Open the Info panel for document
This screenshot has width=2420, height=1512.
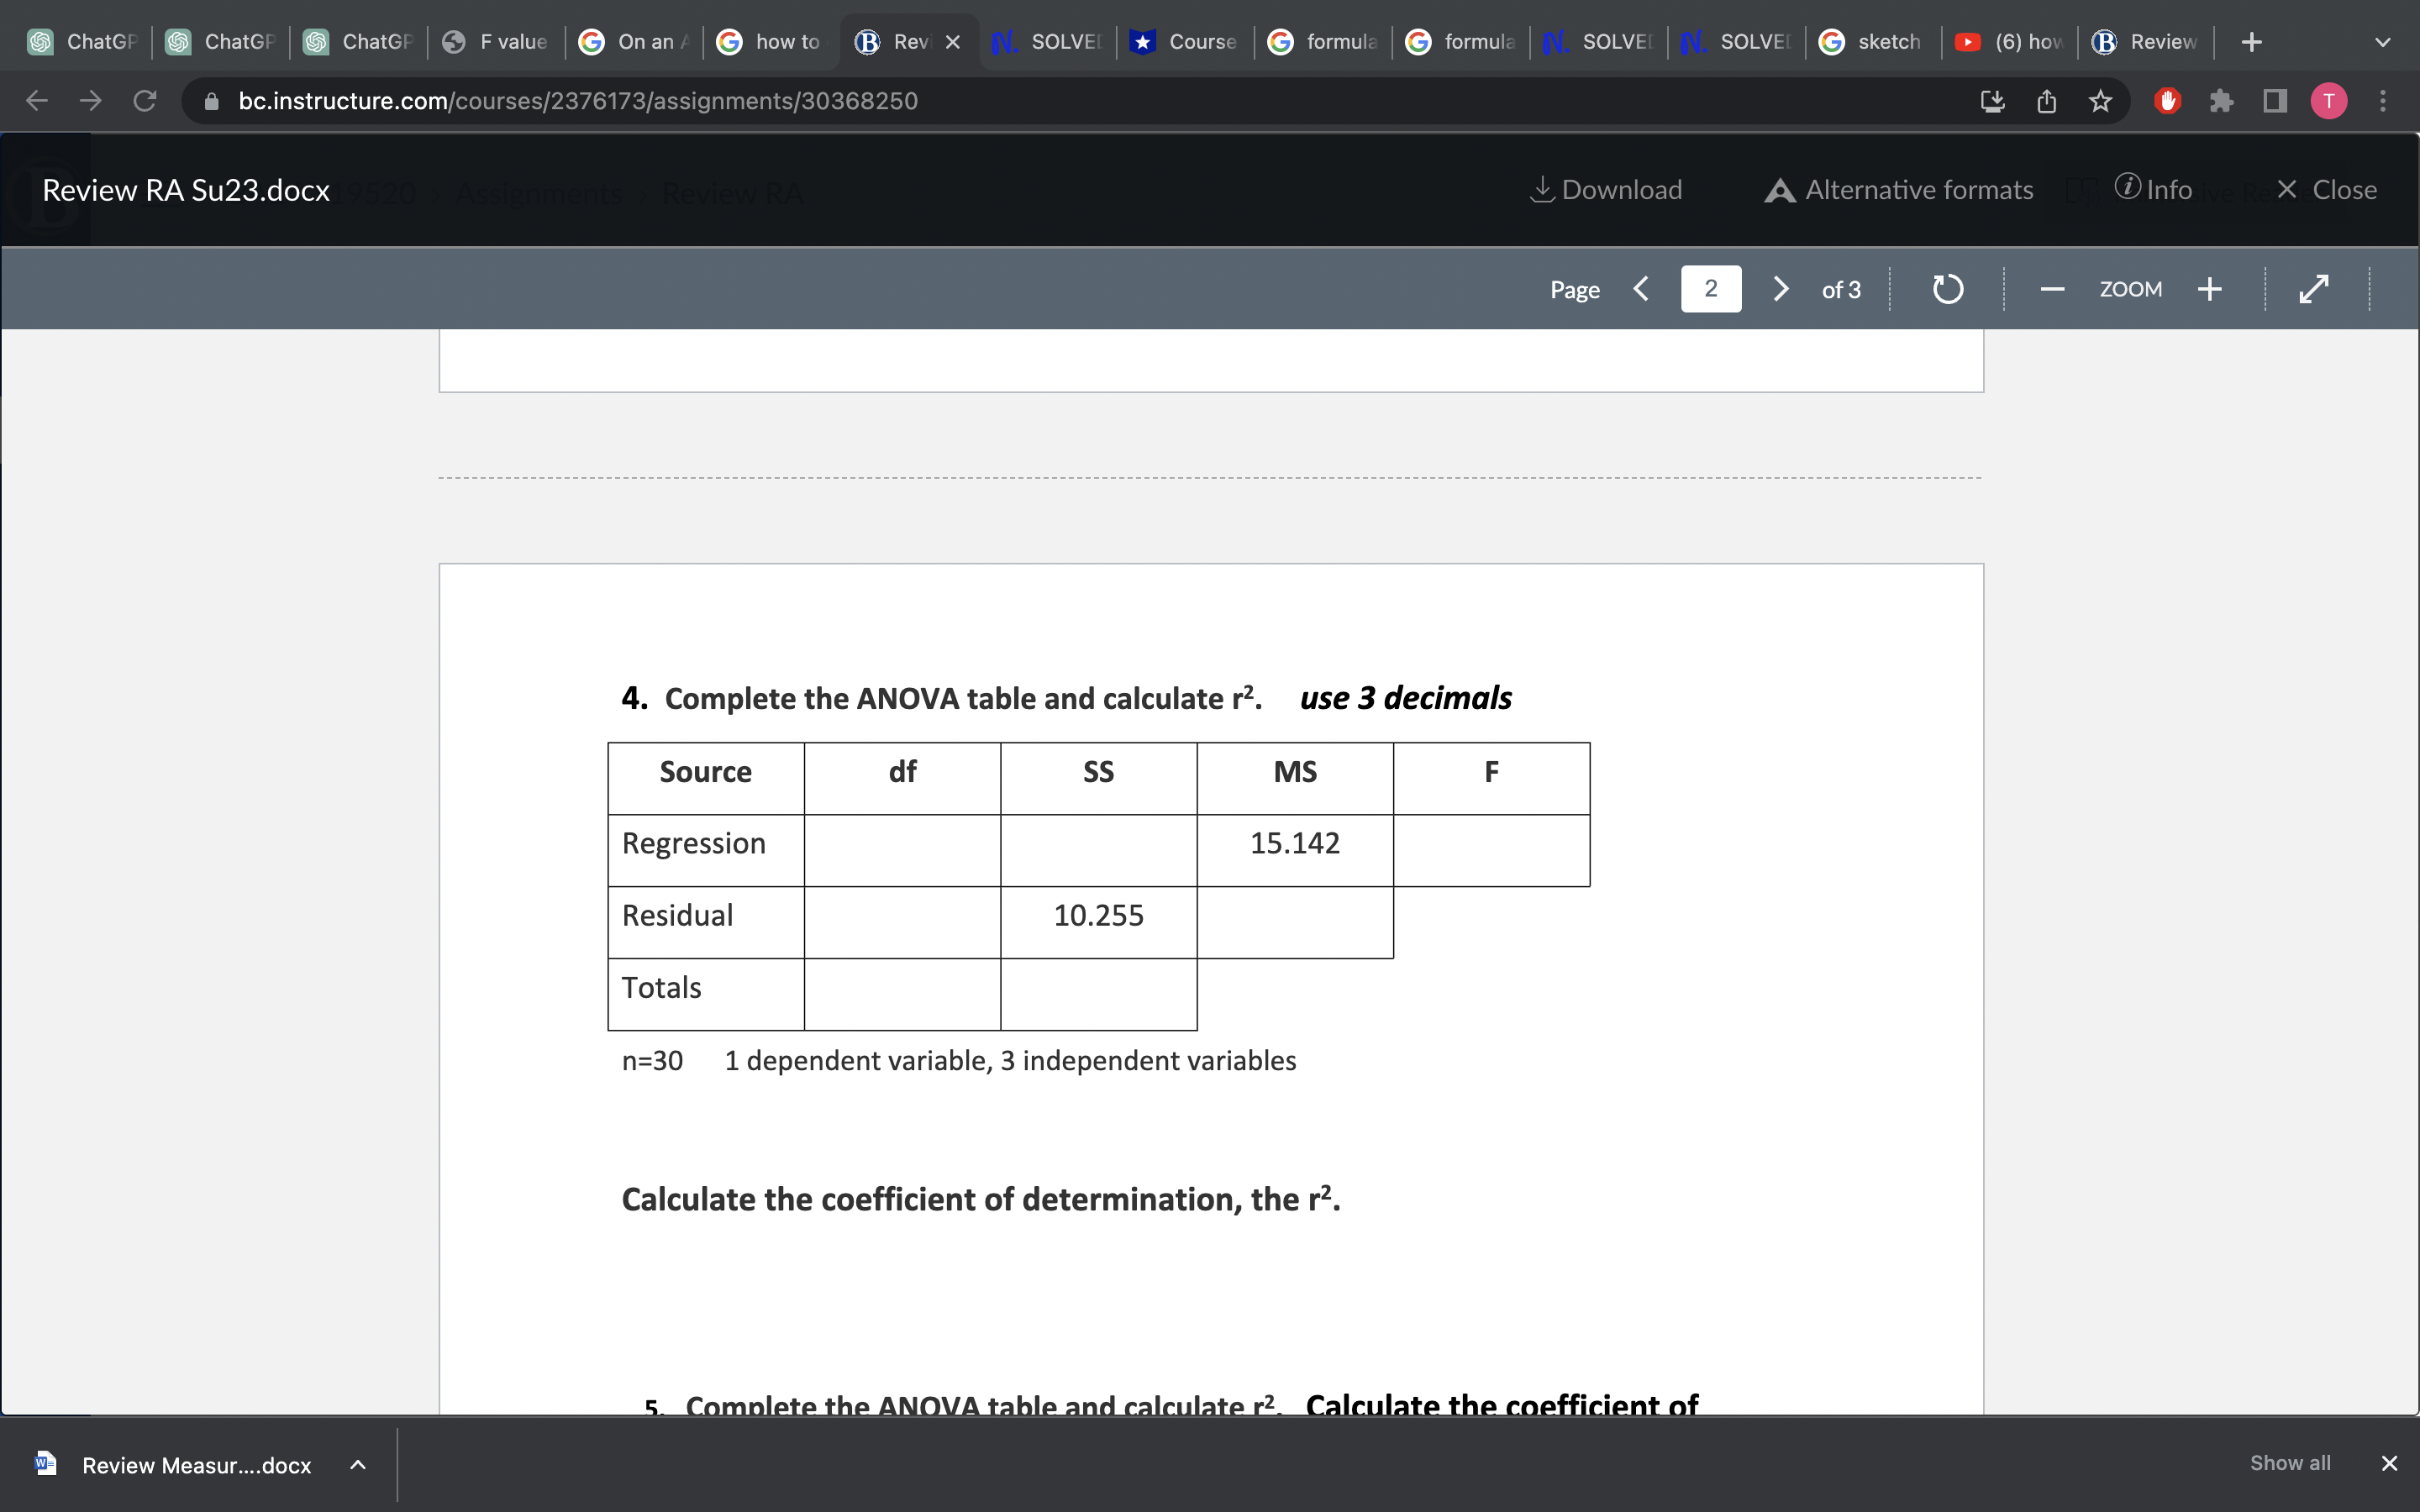coord(2153,190)
